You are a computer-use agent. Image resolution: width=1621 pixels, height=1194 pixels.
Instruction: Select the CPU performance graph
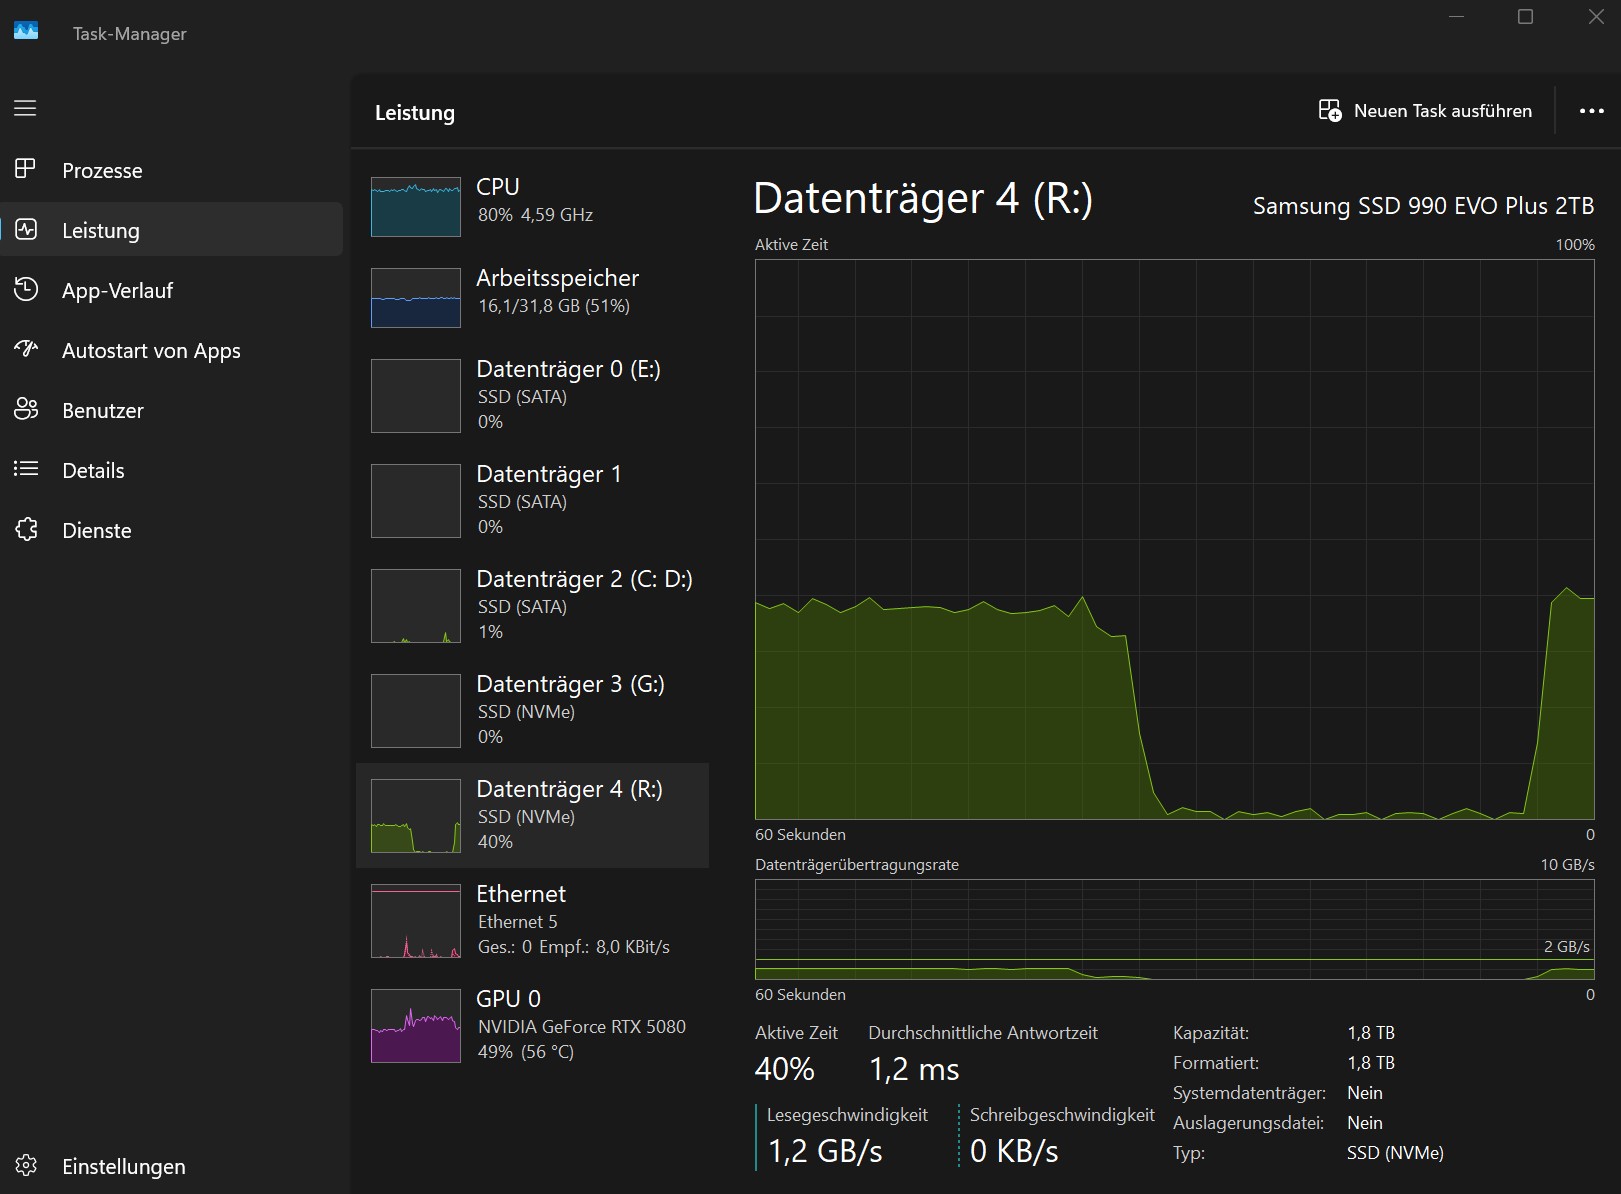click(x=416, y=206)
